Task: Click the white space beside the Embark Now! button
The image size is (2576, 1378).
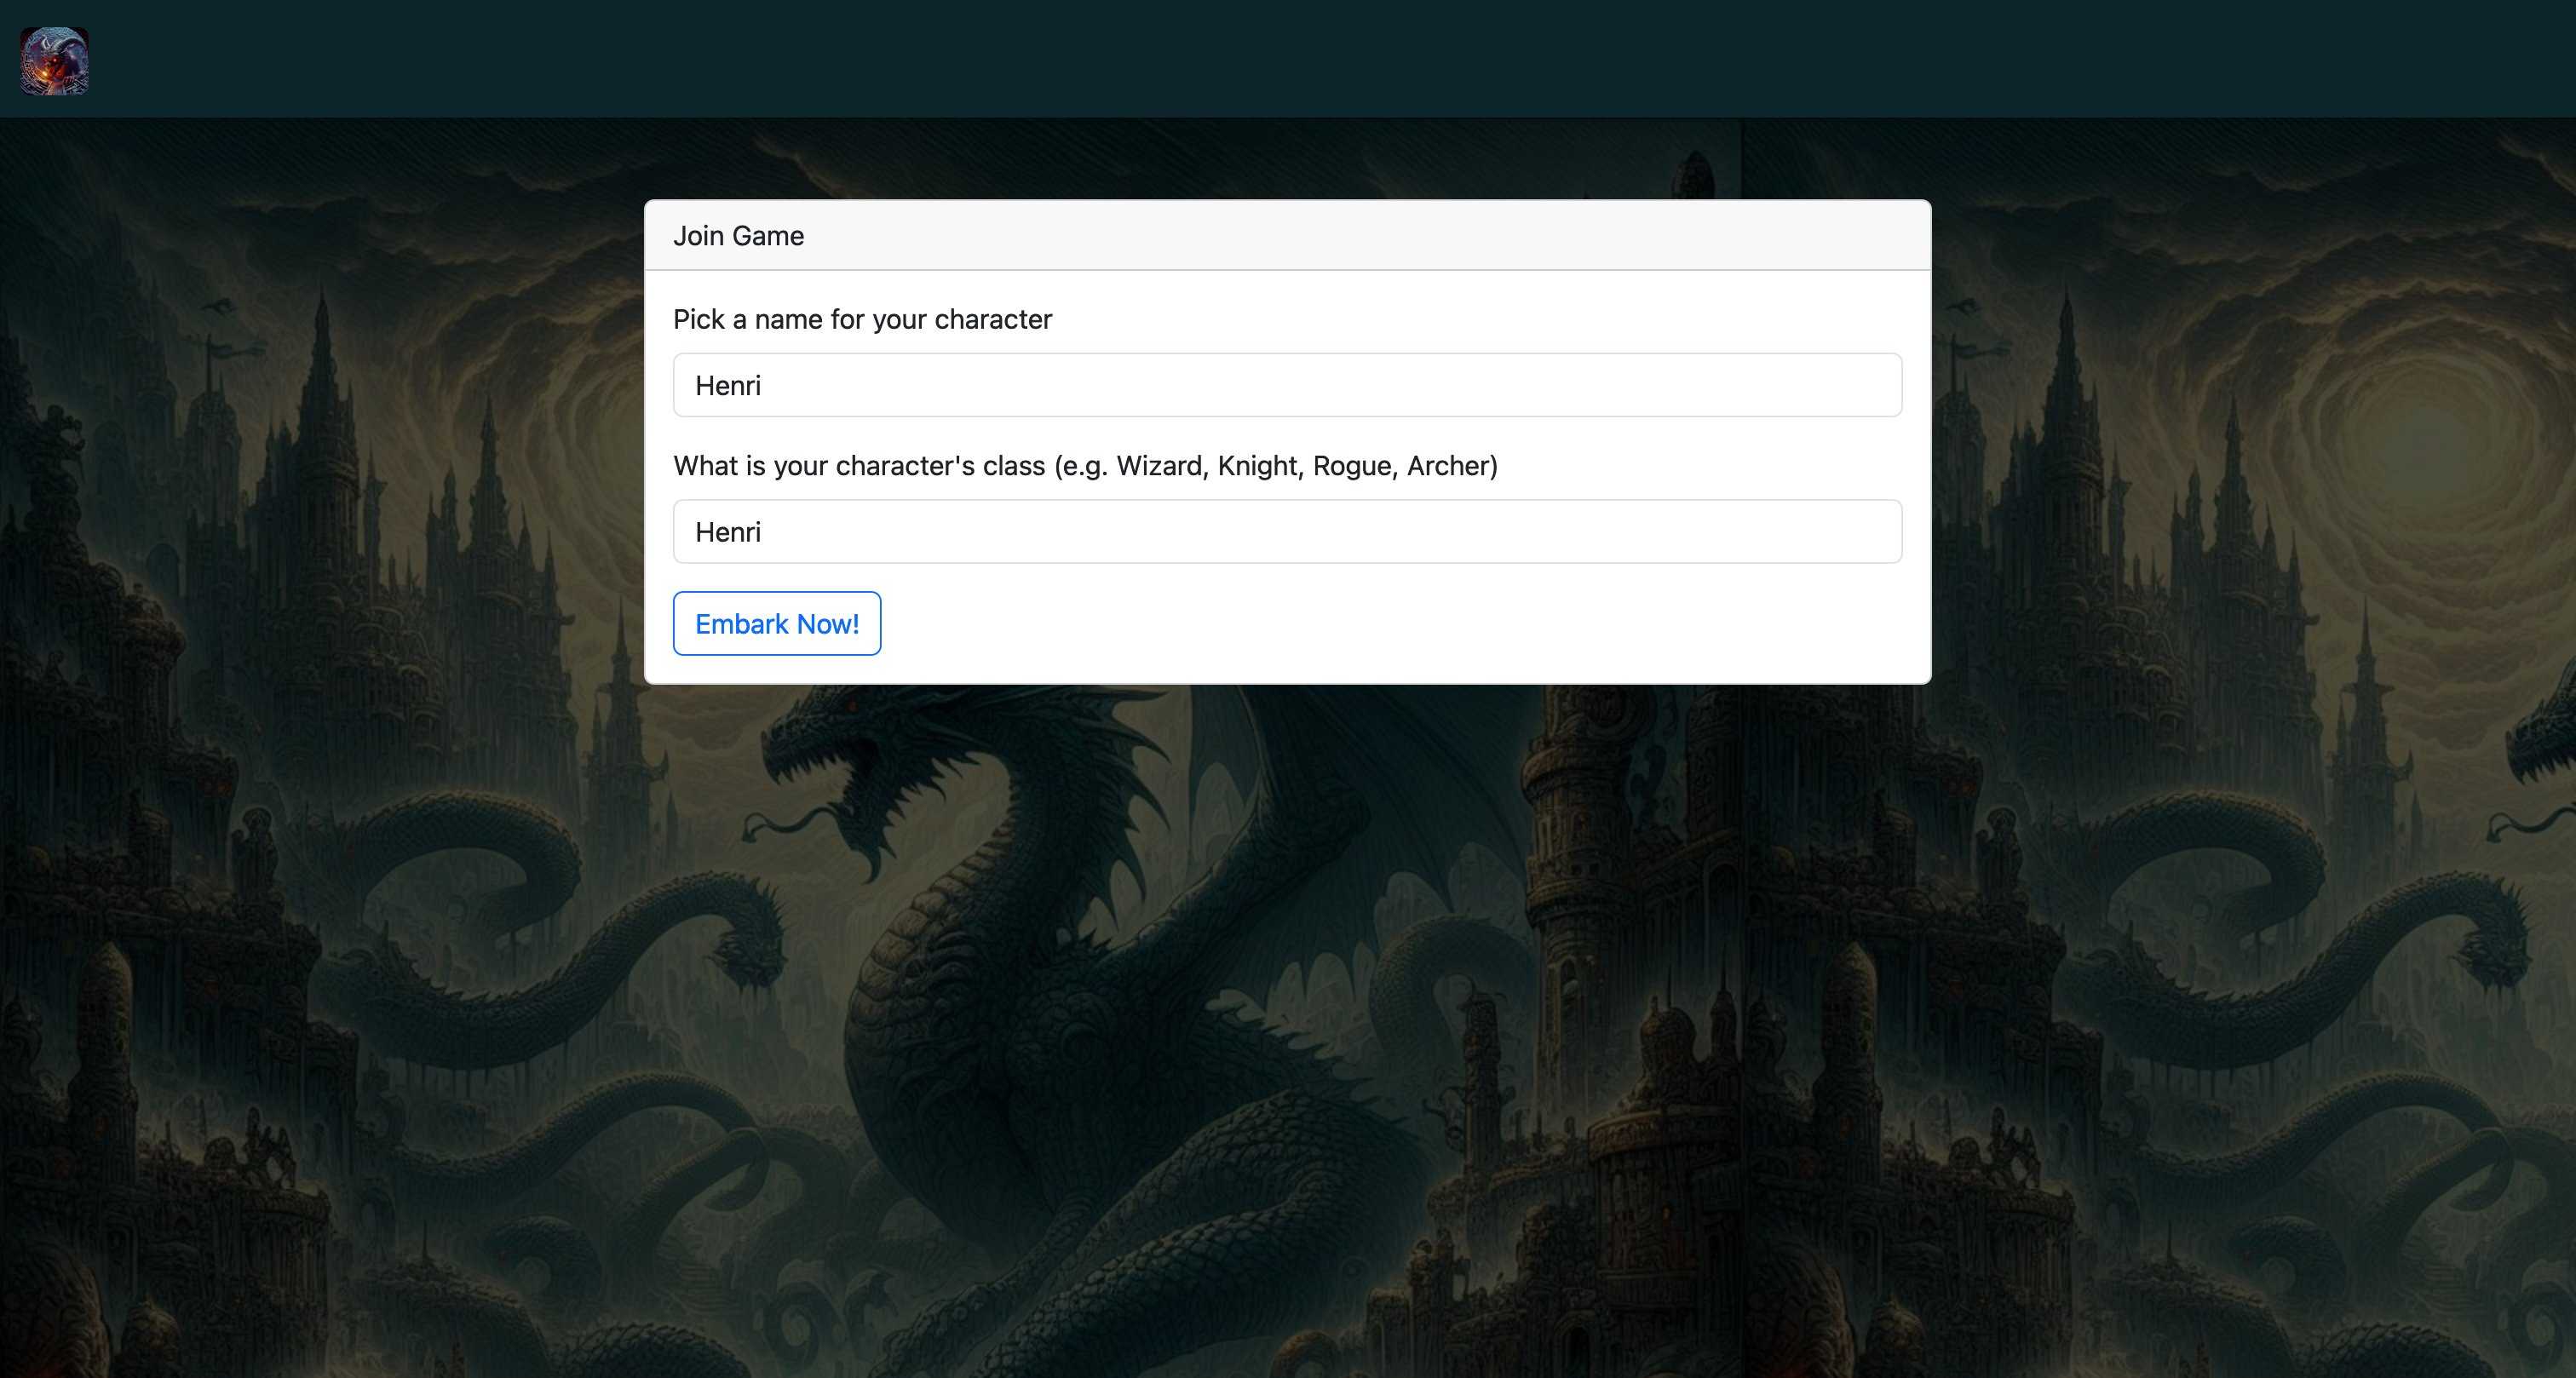Action: 1400,624
